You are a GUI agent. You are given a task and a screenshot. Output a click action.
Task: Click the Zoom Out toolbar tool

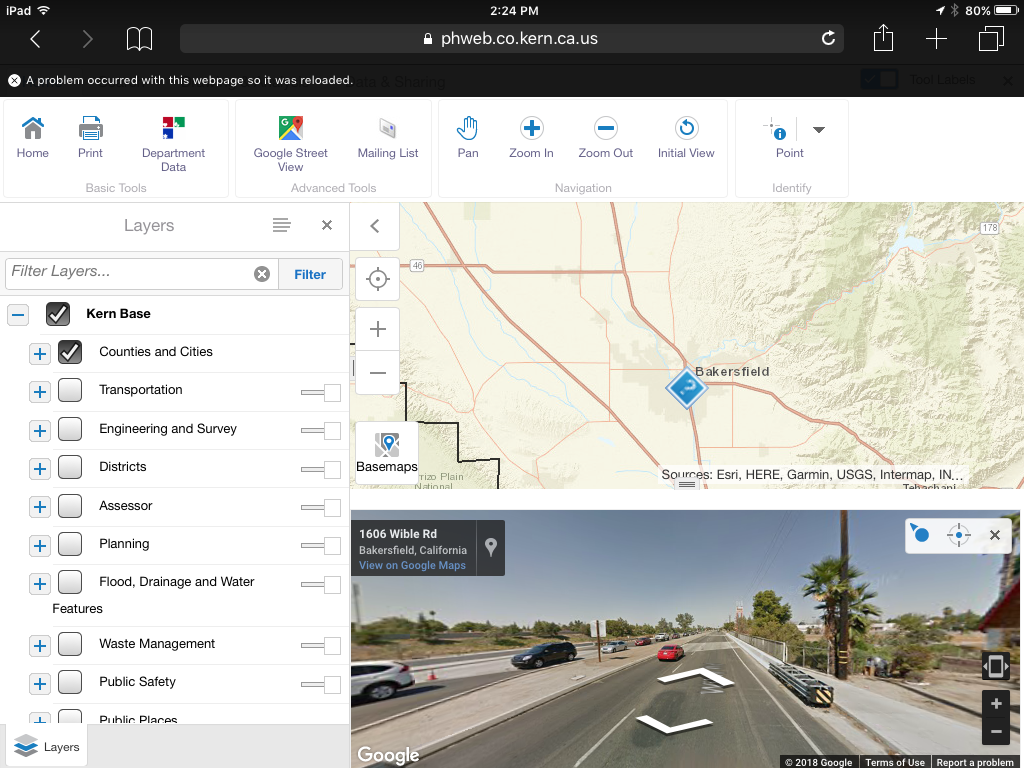[x=605, y=137]
